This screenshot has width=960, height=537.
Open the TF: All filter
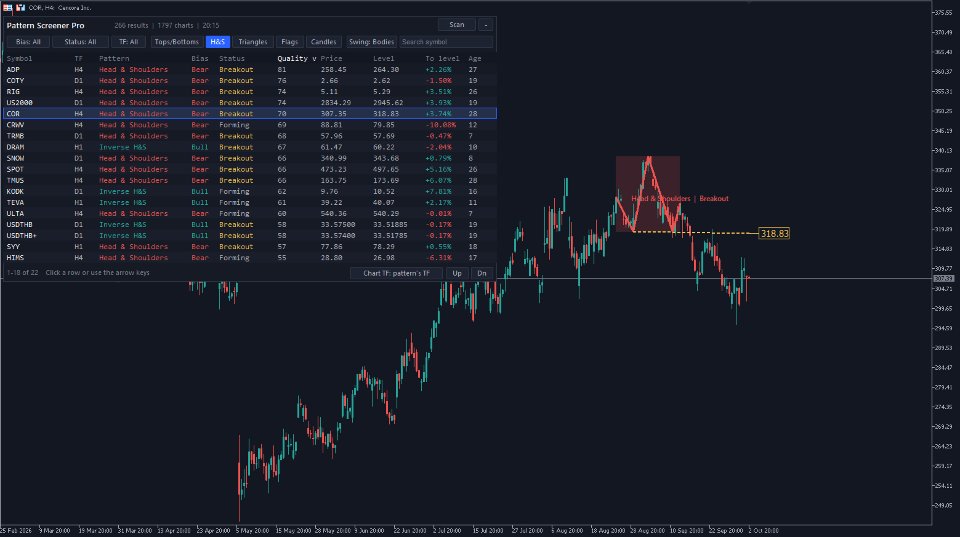(129, 42)
